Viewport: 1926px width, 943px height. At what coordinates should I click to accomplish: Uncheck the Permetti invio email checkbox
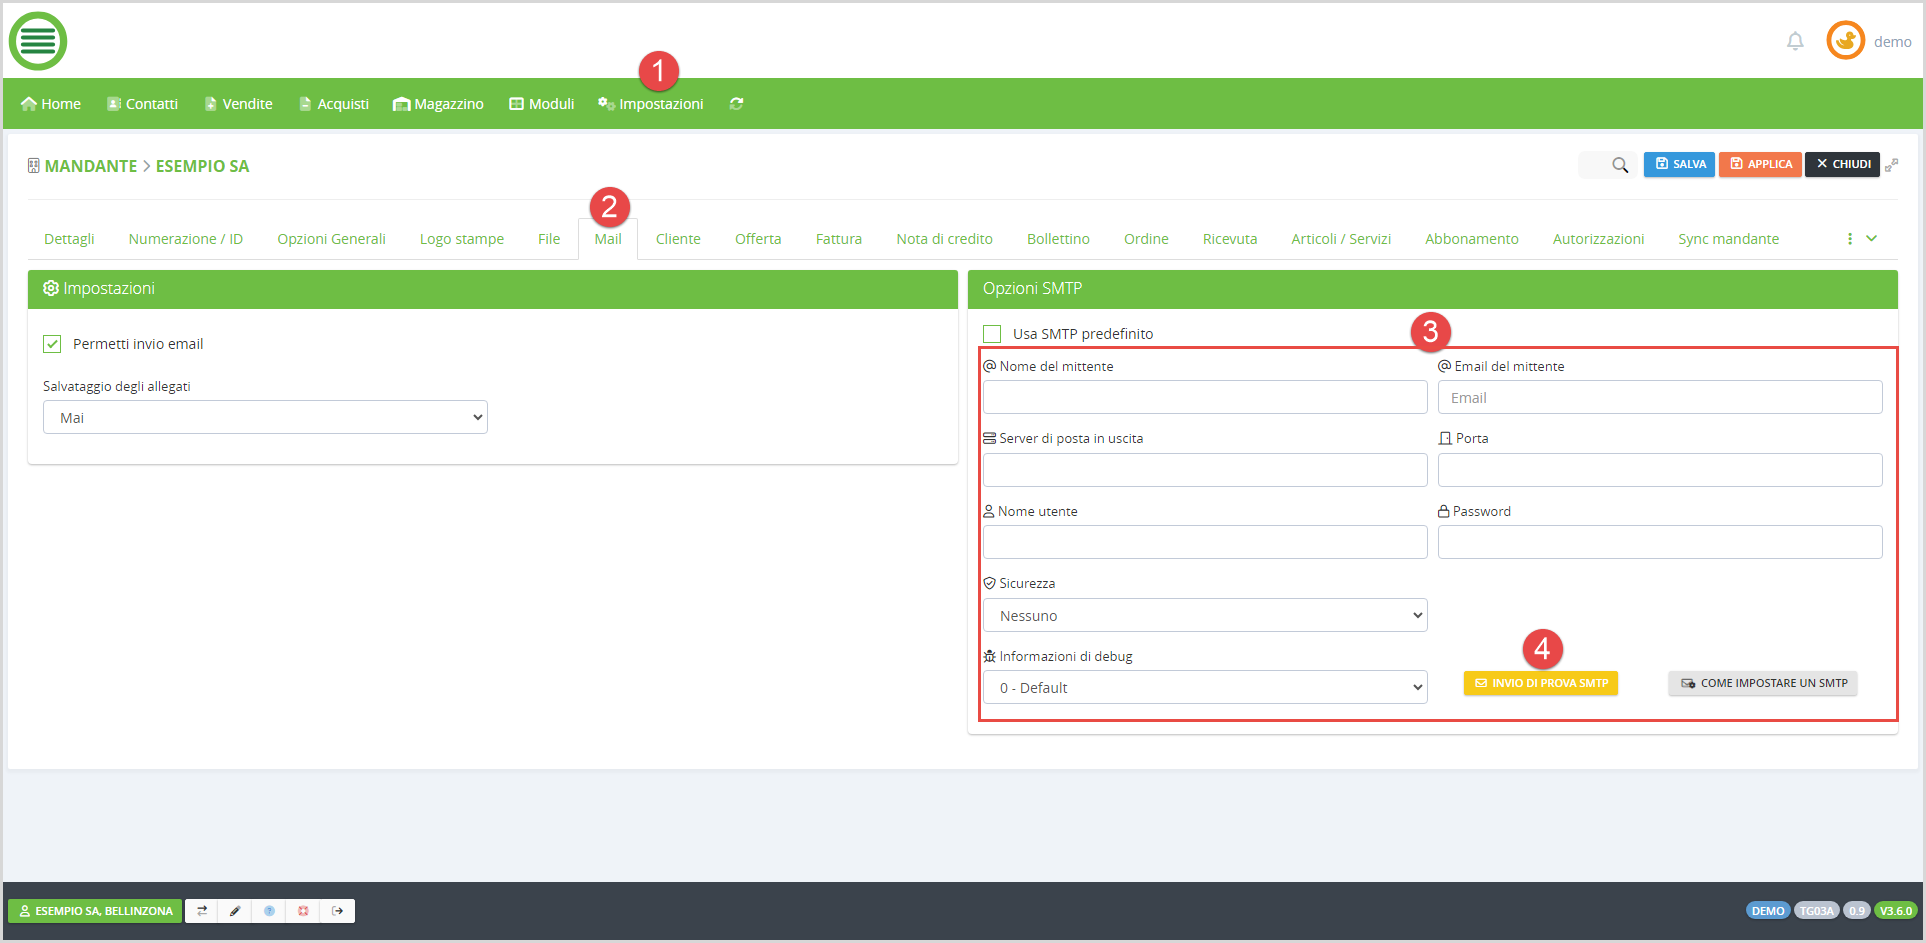coord(52,344)
